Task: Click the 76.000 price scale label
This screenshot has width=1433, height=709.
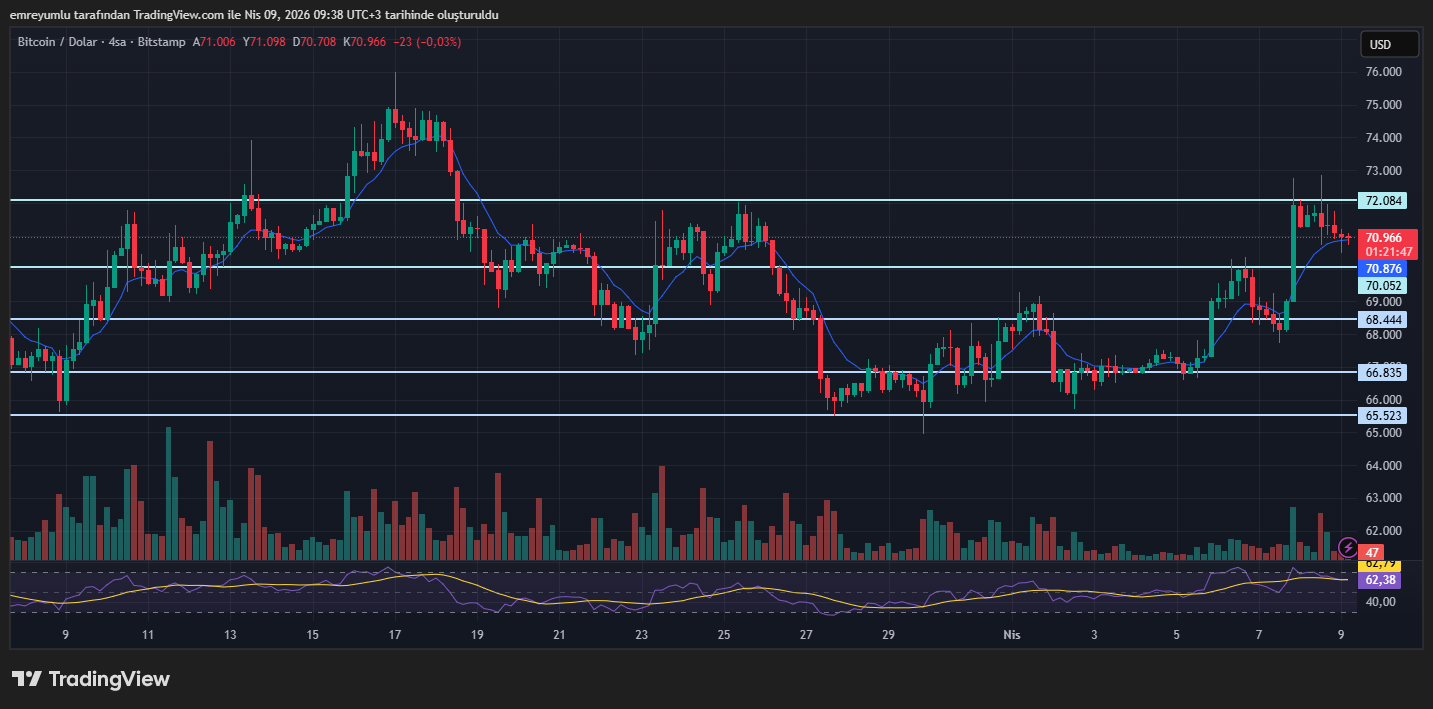Action: [x=1384, y=72]
